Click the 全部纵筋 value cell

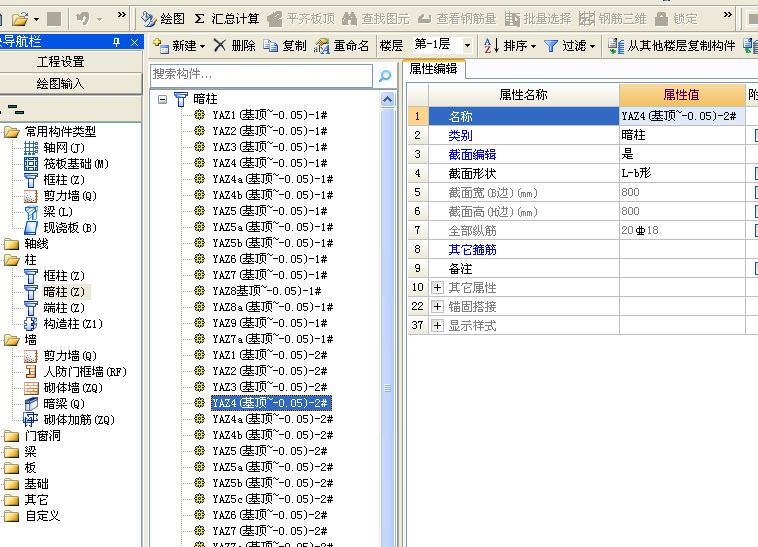point(682,230)
